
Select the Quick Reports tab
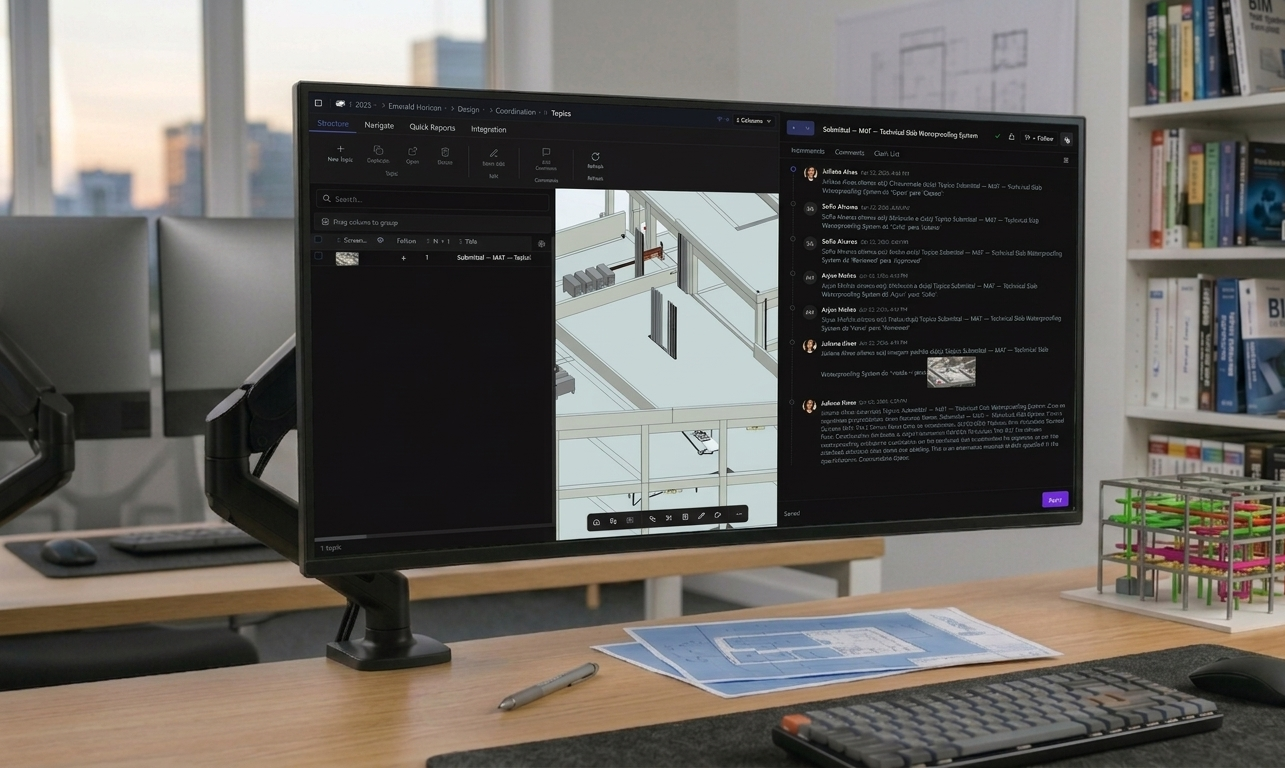[x=432, y=128]
